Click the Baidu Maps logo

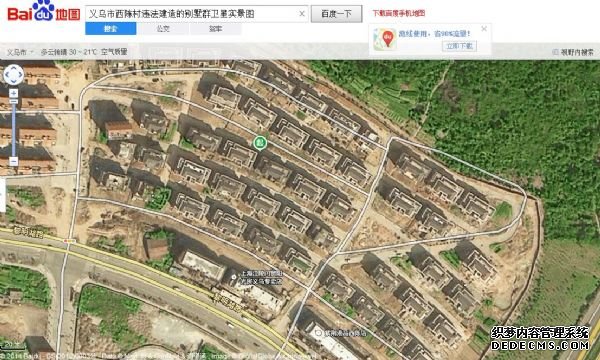[44, 12]
